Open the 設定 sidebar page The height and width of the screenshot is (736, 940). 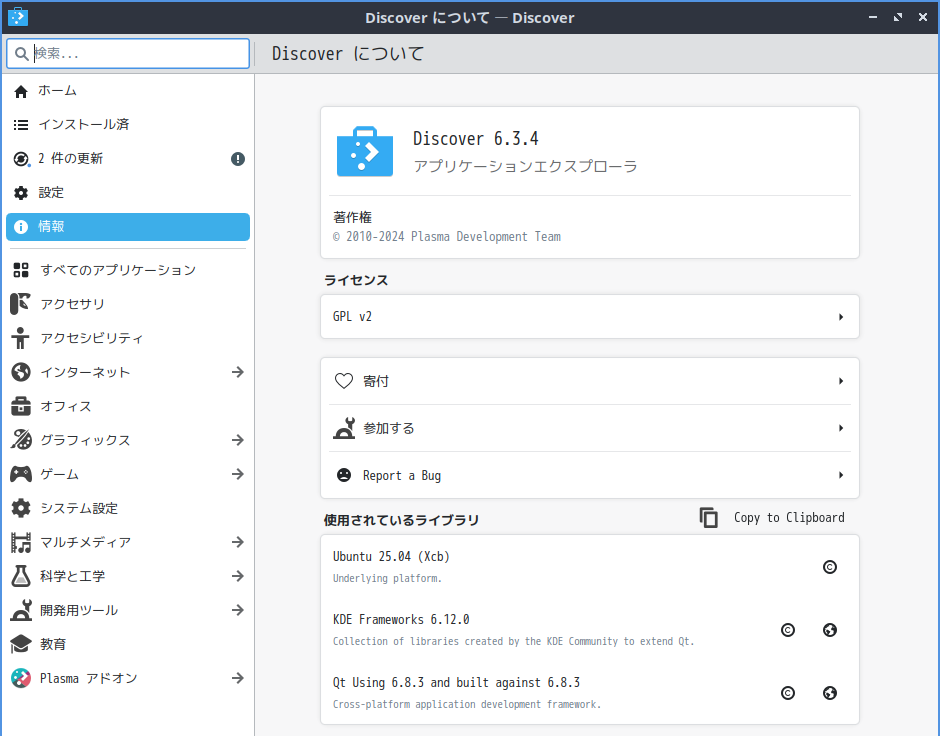(x=128, y=193)
